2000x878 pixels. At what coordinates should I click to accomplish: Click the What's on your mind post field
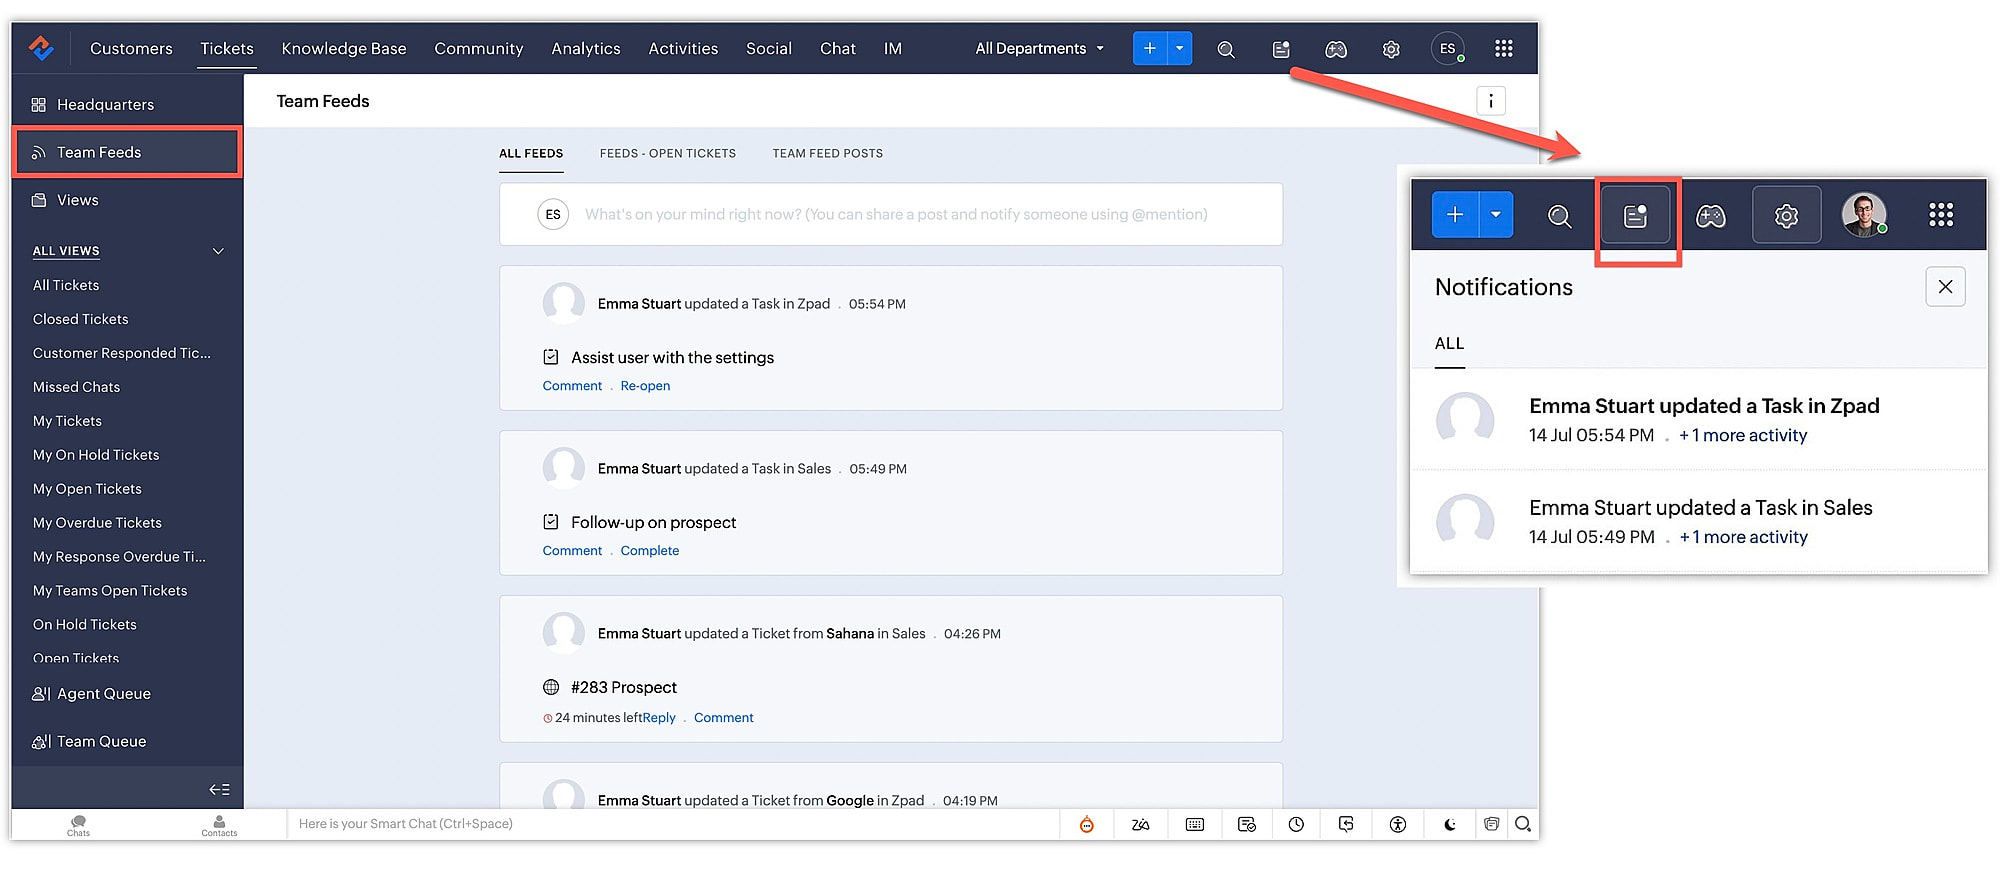tap(891, 214)
